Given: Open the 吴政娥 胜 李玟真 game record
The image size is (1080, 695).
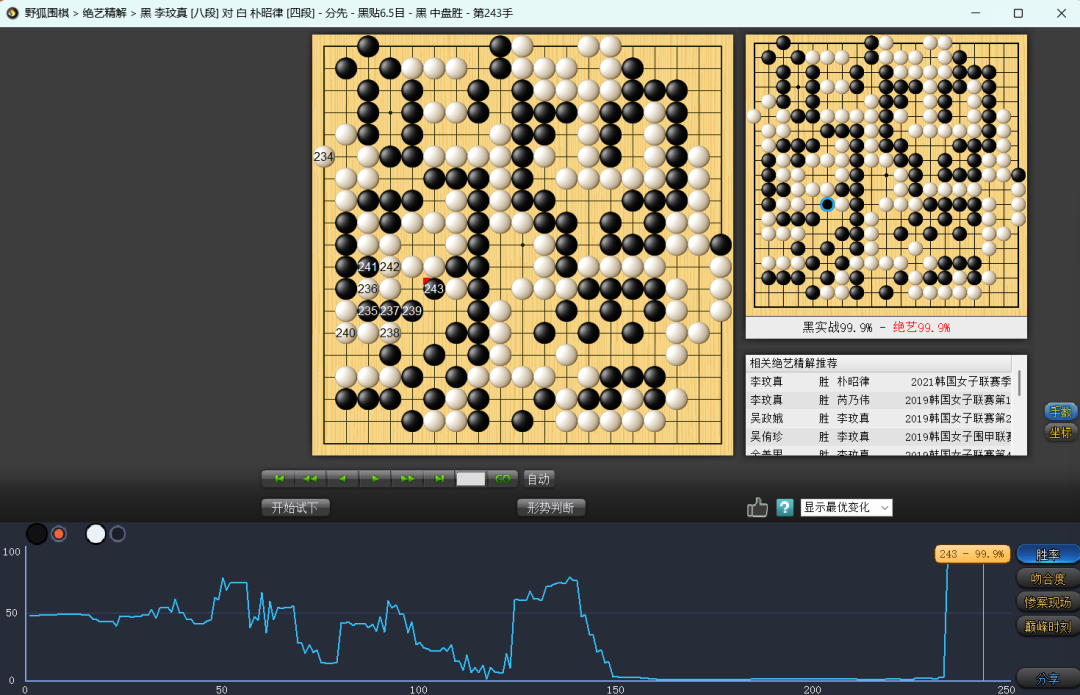Looking at the screenshot, I should (x=880, y=418).
